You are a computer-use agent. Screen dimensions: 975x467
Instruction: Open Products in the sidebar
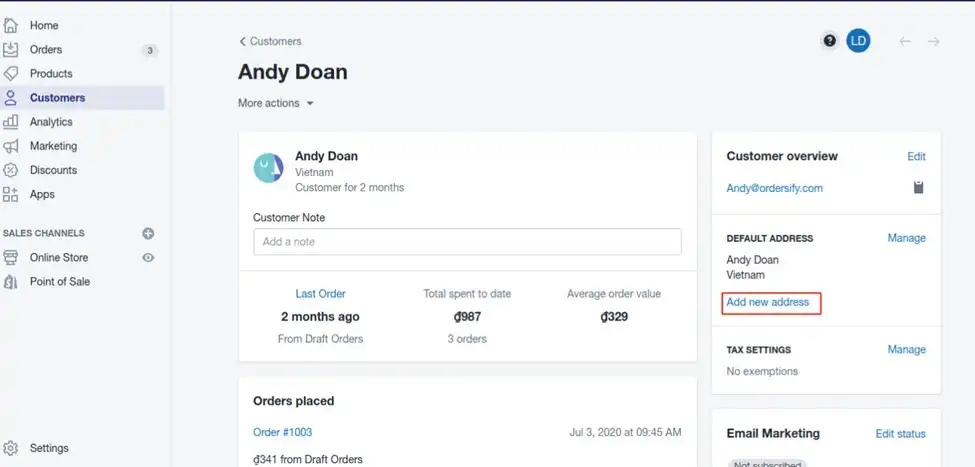51,73
